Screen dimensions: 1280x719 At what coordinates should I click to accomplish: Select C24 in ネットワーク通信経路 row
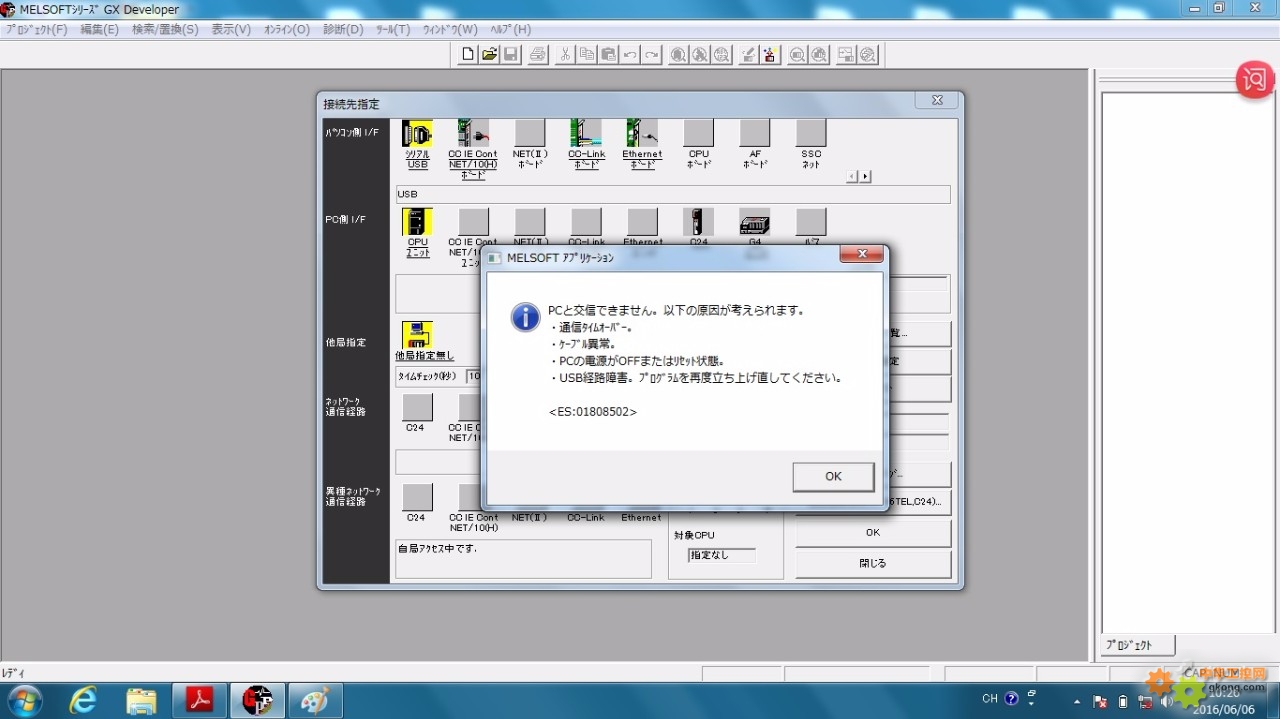click(417, 407)
